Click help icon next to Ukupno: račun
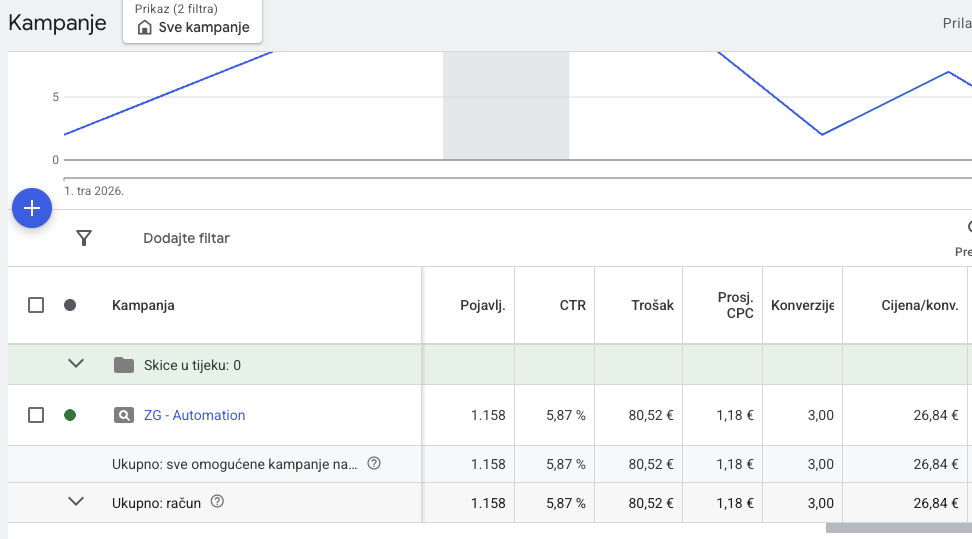The width and height of the screenshot is (972, 539). point(217,502)
